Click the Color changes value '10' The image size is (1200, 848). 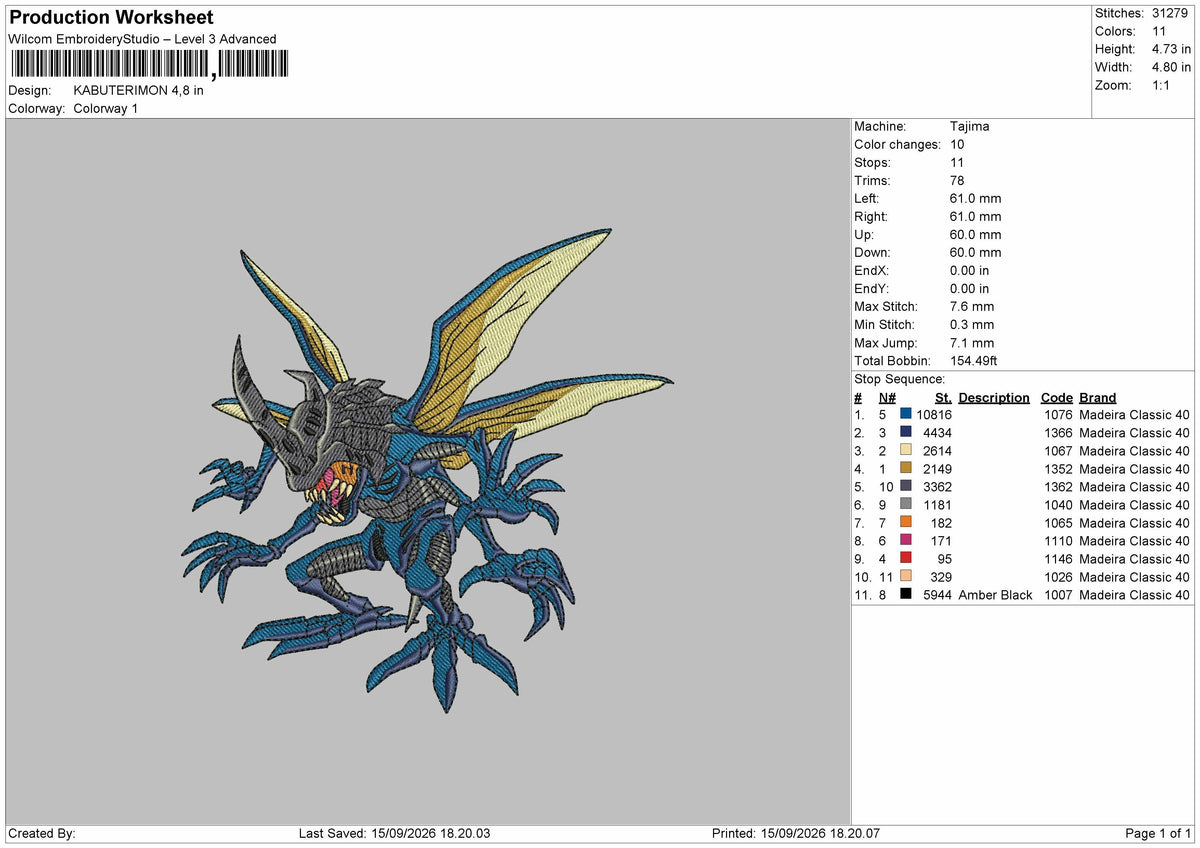coord(957,144)
